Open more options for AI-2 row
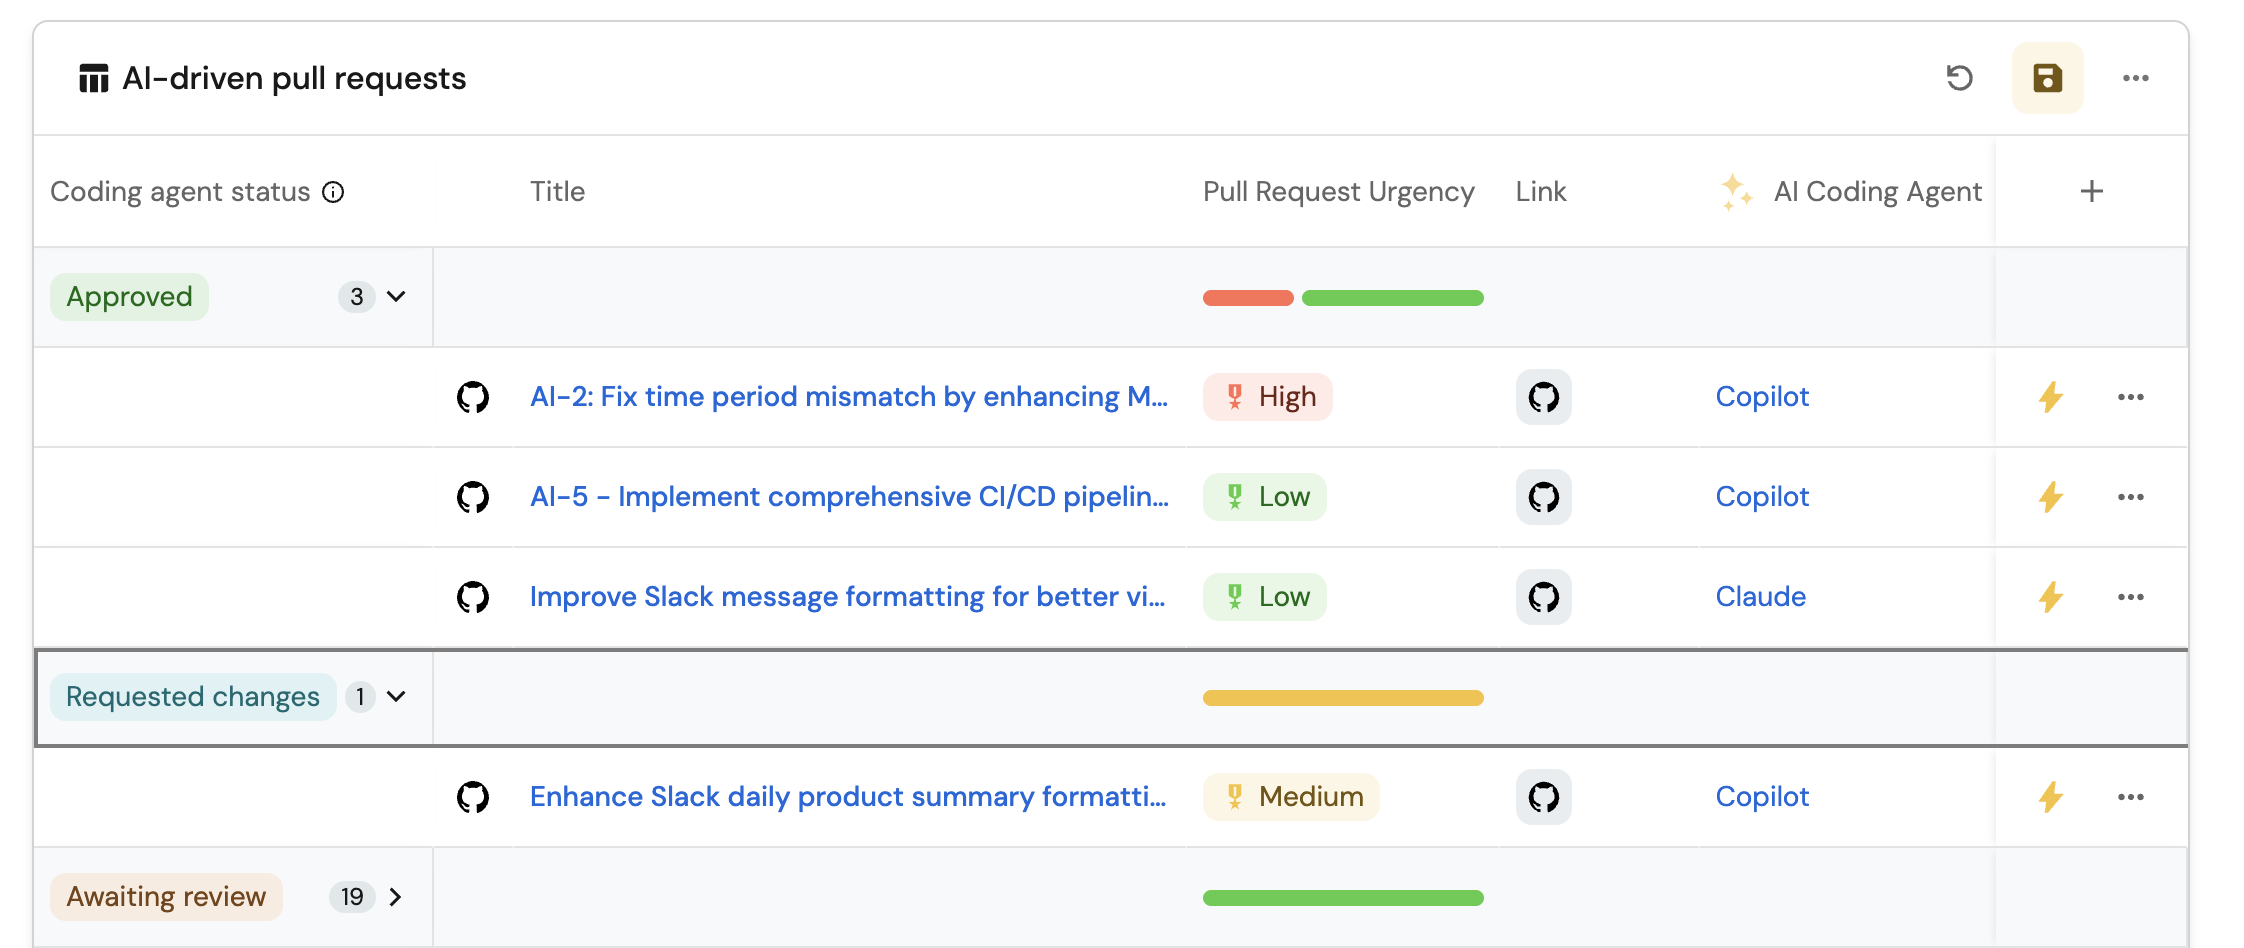 pyautogui.click(x=2130, y=397)
